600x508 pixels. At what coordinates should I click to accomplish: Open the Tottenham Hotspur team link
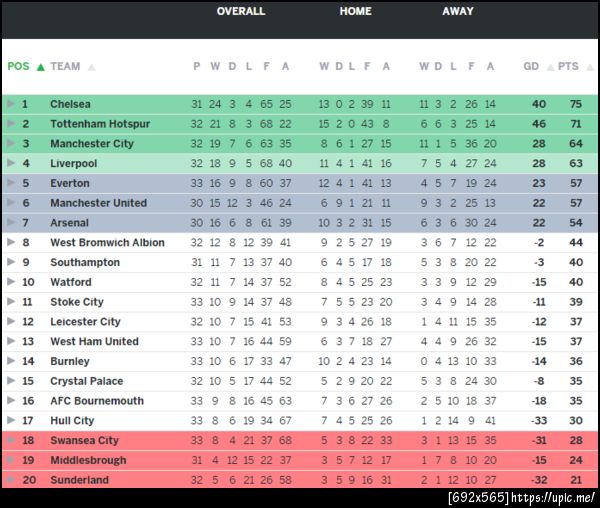pos(100,124)
